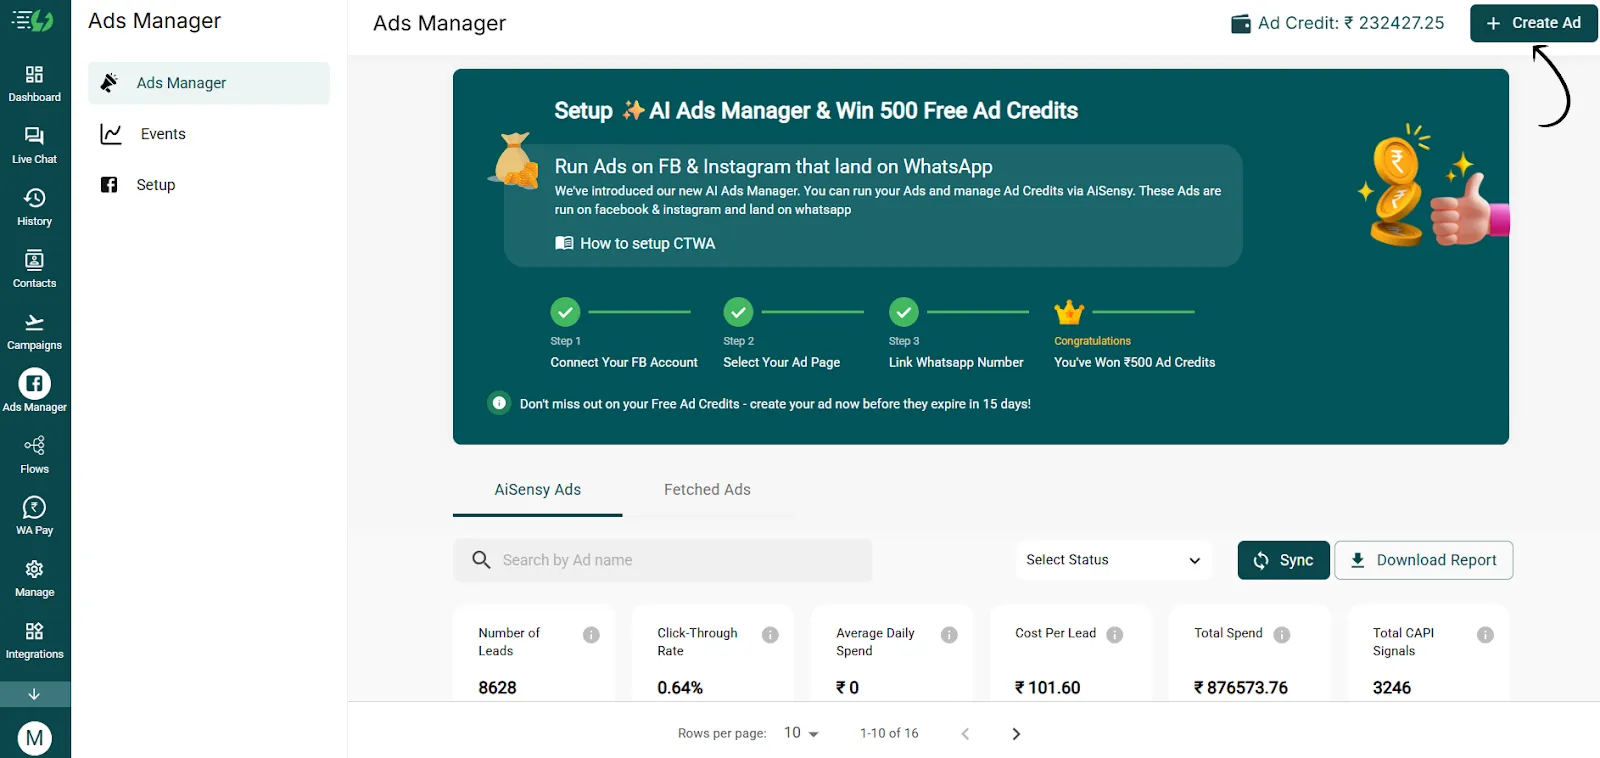Click the Create Ad button
This screenshot has width=1600, height=758.
coord(1533,23)
